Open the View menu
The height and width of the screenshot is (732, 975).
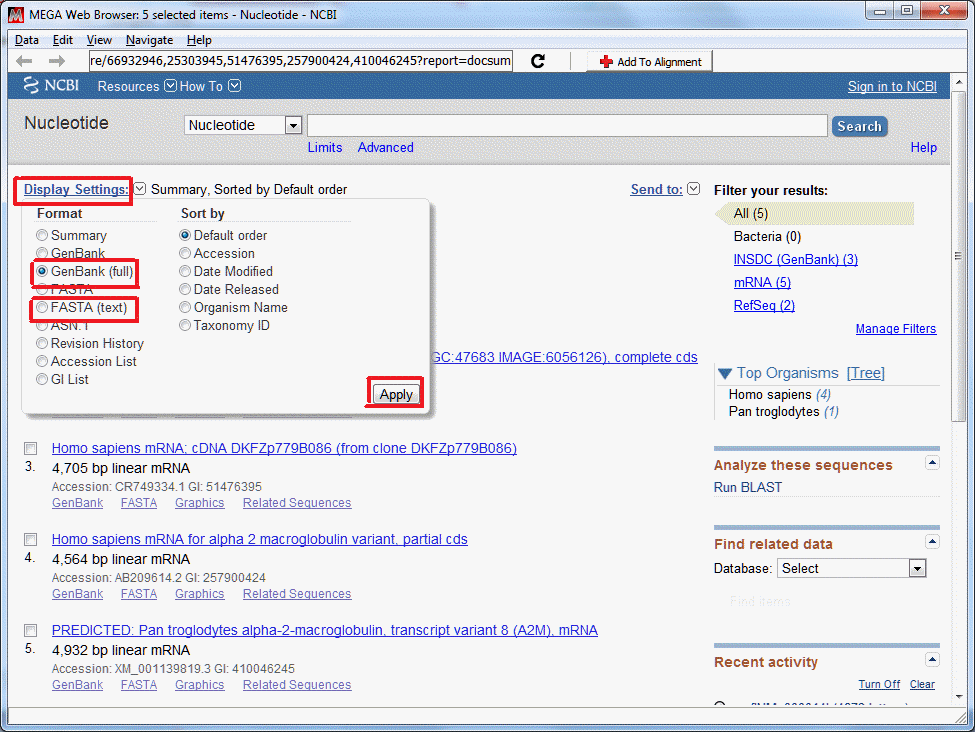[x=99, y=40]
